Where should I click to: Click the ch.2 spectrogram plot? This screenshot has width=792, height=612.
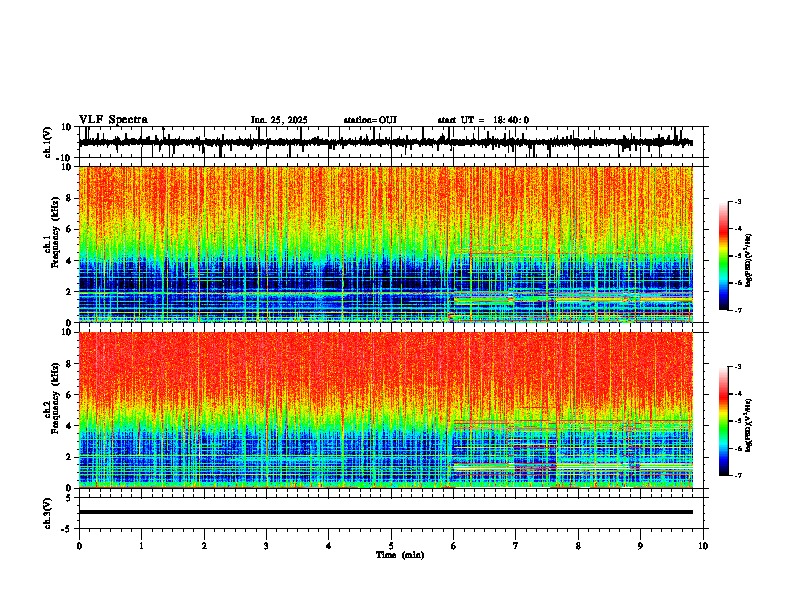(386, 410)
